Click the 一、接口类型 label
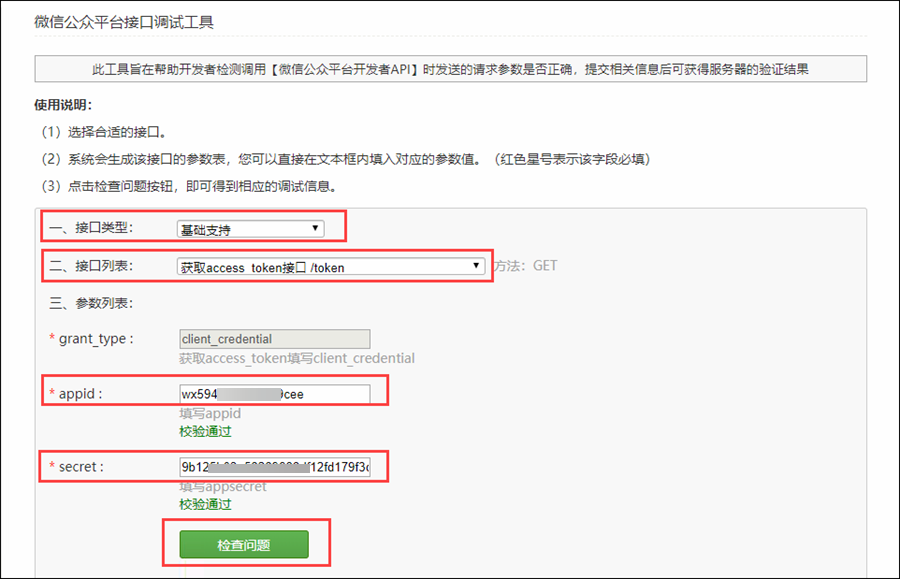This screenshot has width=900, height=579. point(91,228)
